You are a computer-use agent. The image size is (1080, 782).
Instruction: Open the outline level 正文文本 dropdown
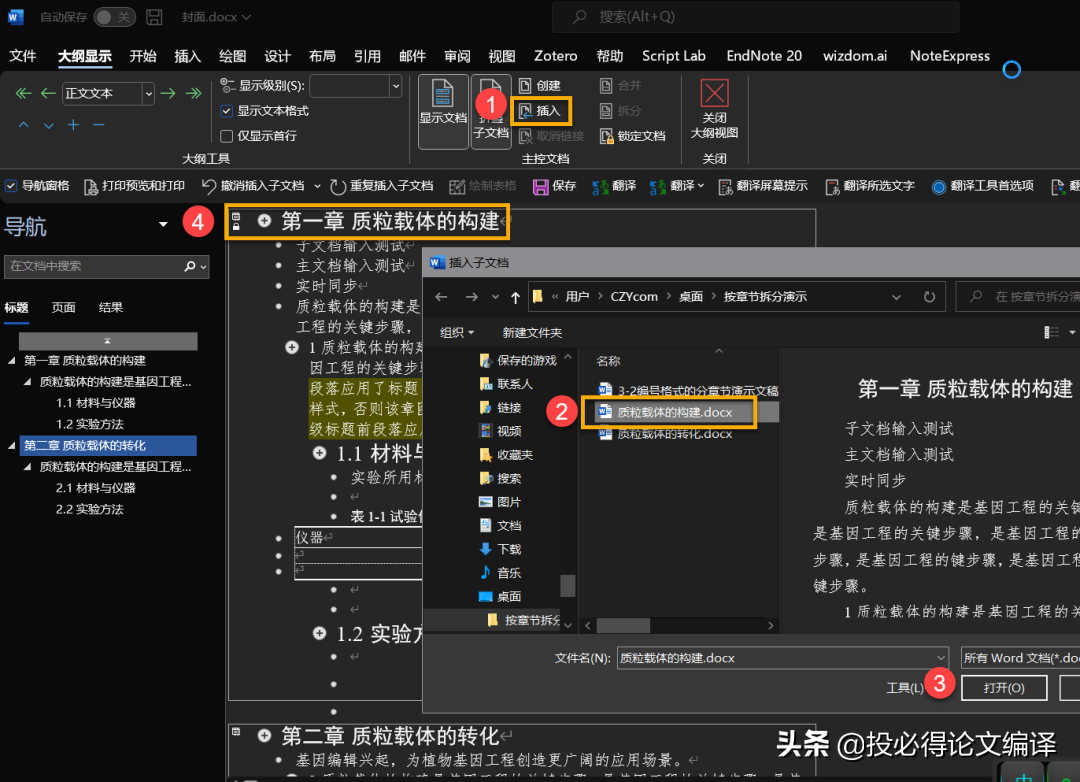pyautogui.click(x=149, y=93)
